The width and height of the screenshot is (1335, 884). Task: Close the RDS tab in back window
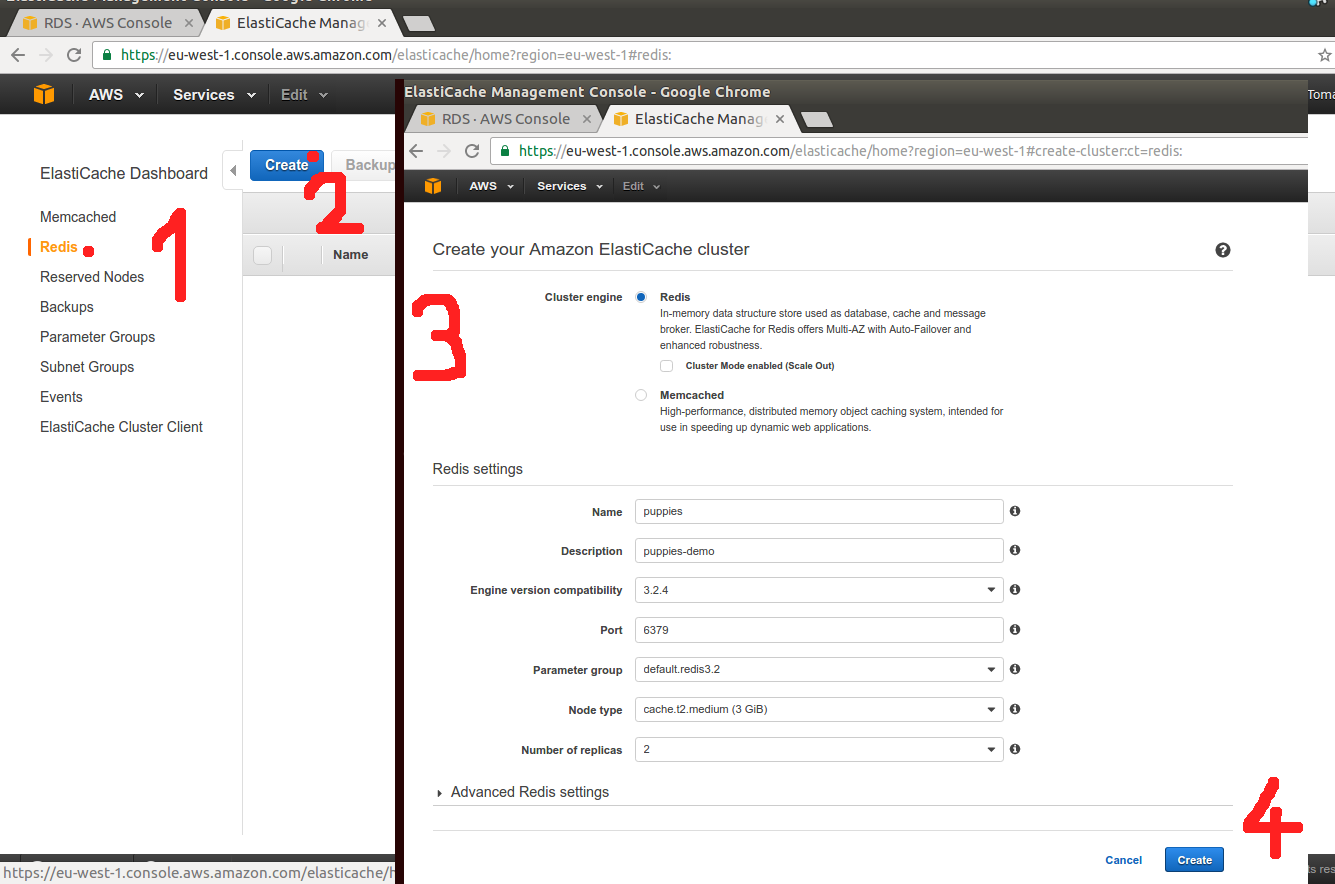coord(189,22)
